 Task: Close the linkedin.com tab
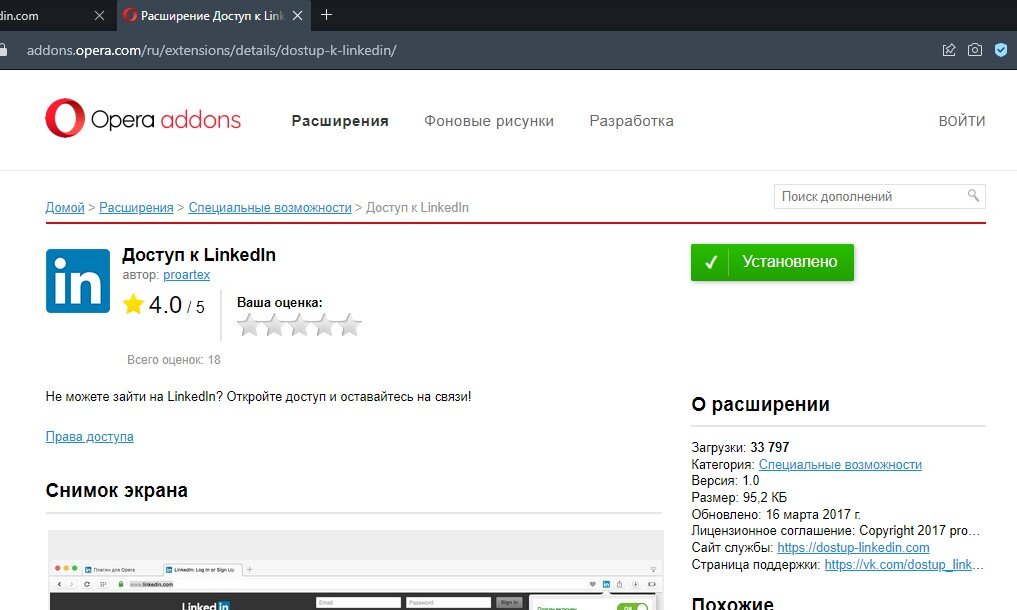tap(99, 16)
